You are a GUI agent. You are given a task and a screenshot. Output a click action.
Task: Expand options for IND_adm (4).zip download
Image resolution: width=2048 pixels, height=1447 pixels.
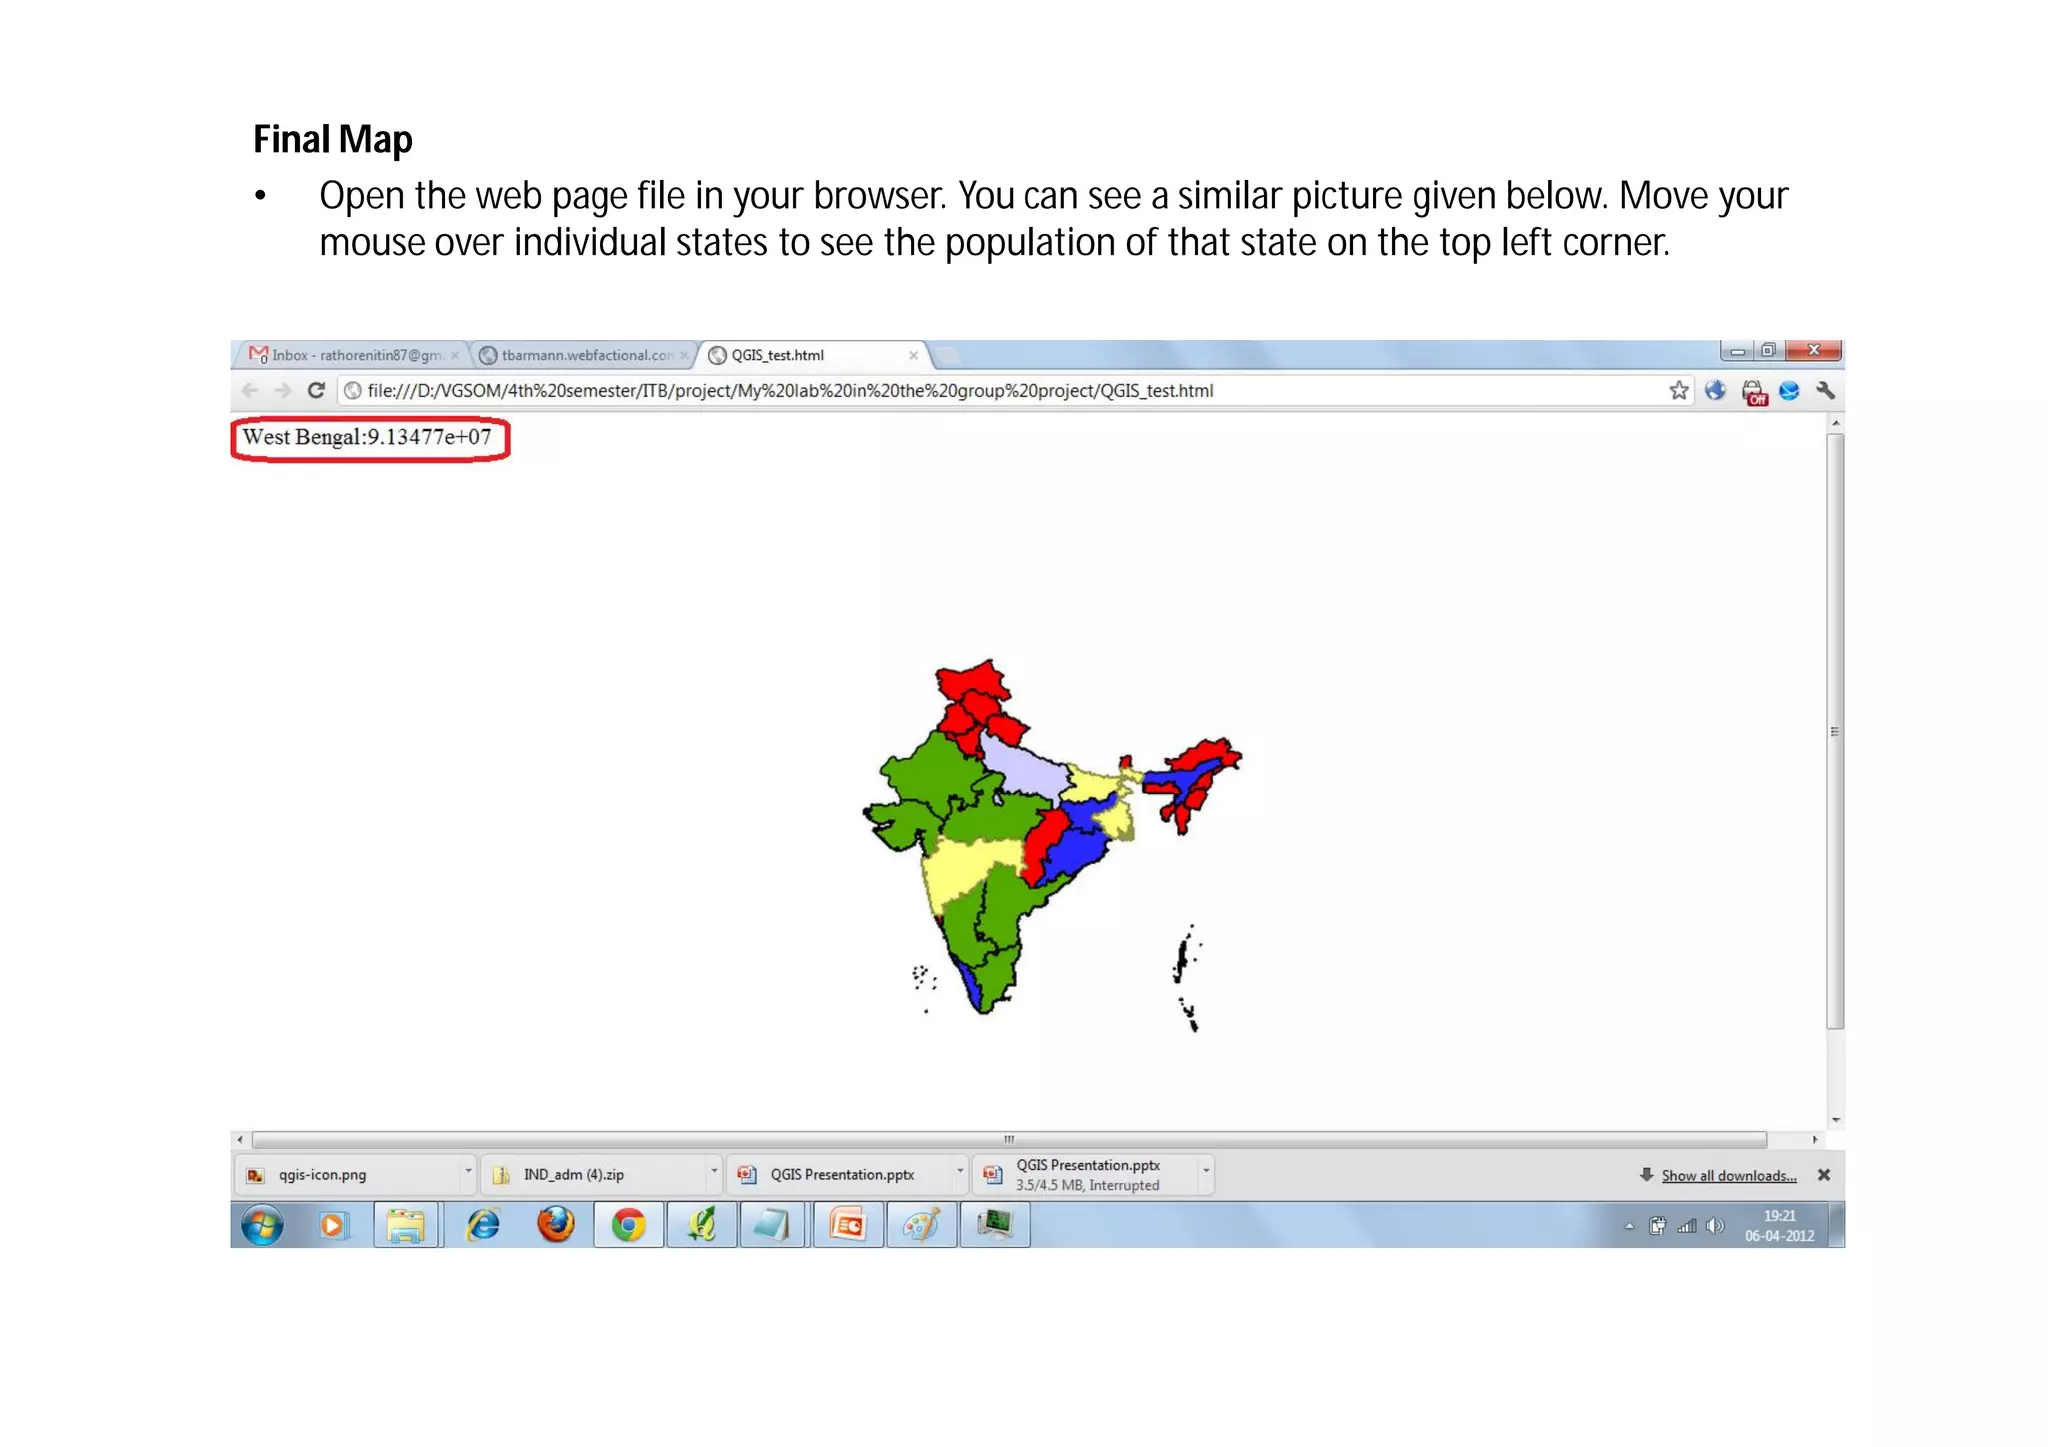[x=713, y=1171]
